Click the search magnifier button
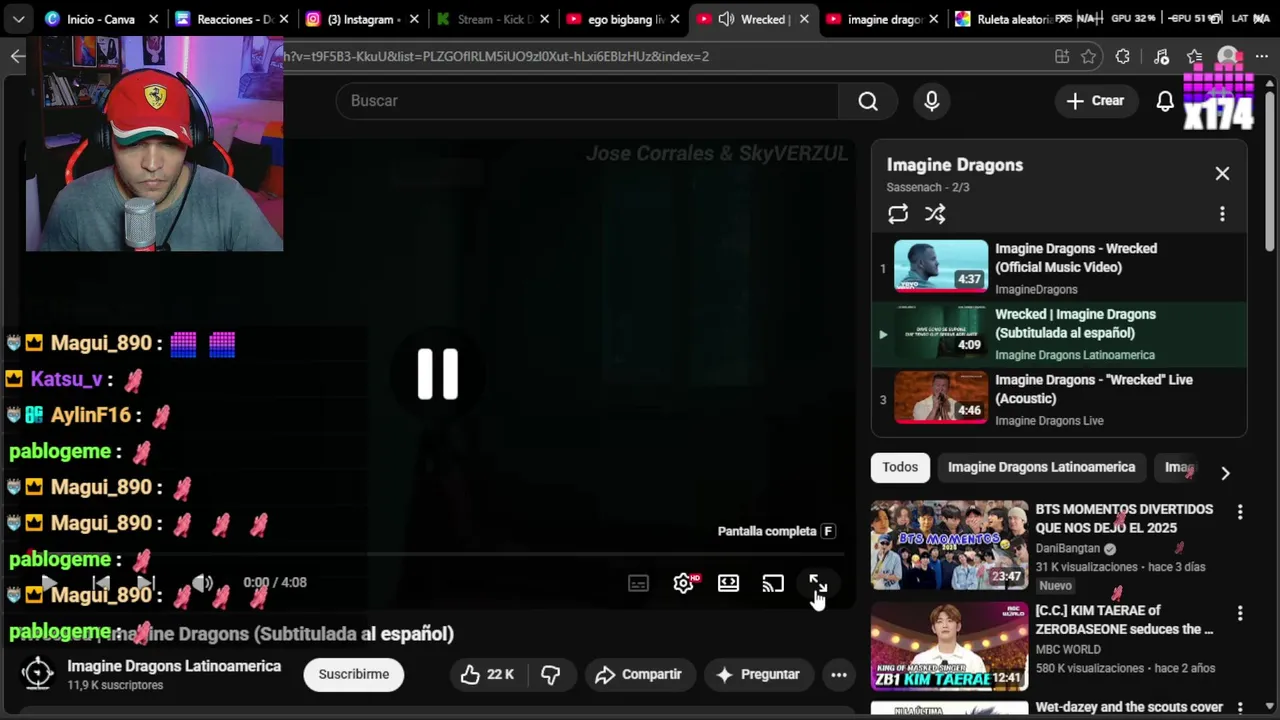 pyautogui.click(x=867, y=101)
